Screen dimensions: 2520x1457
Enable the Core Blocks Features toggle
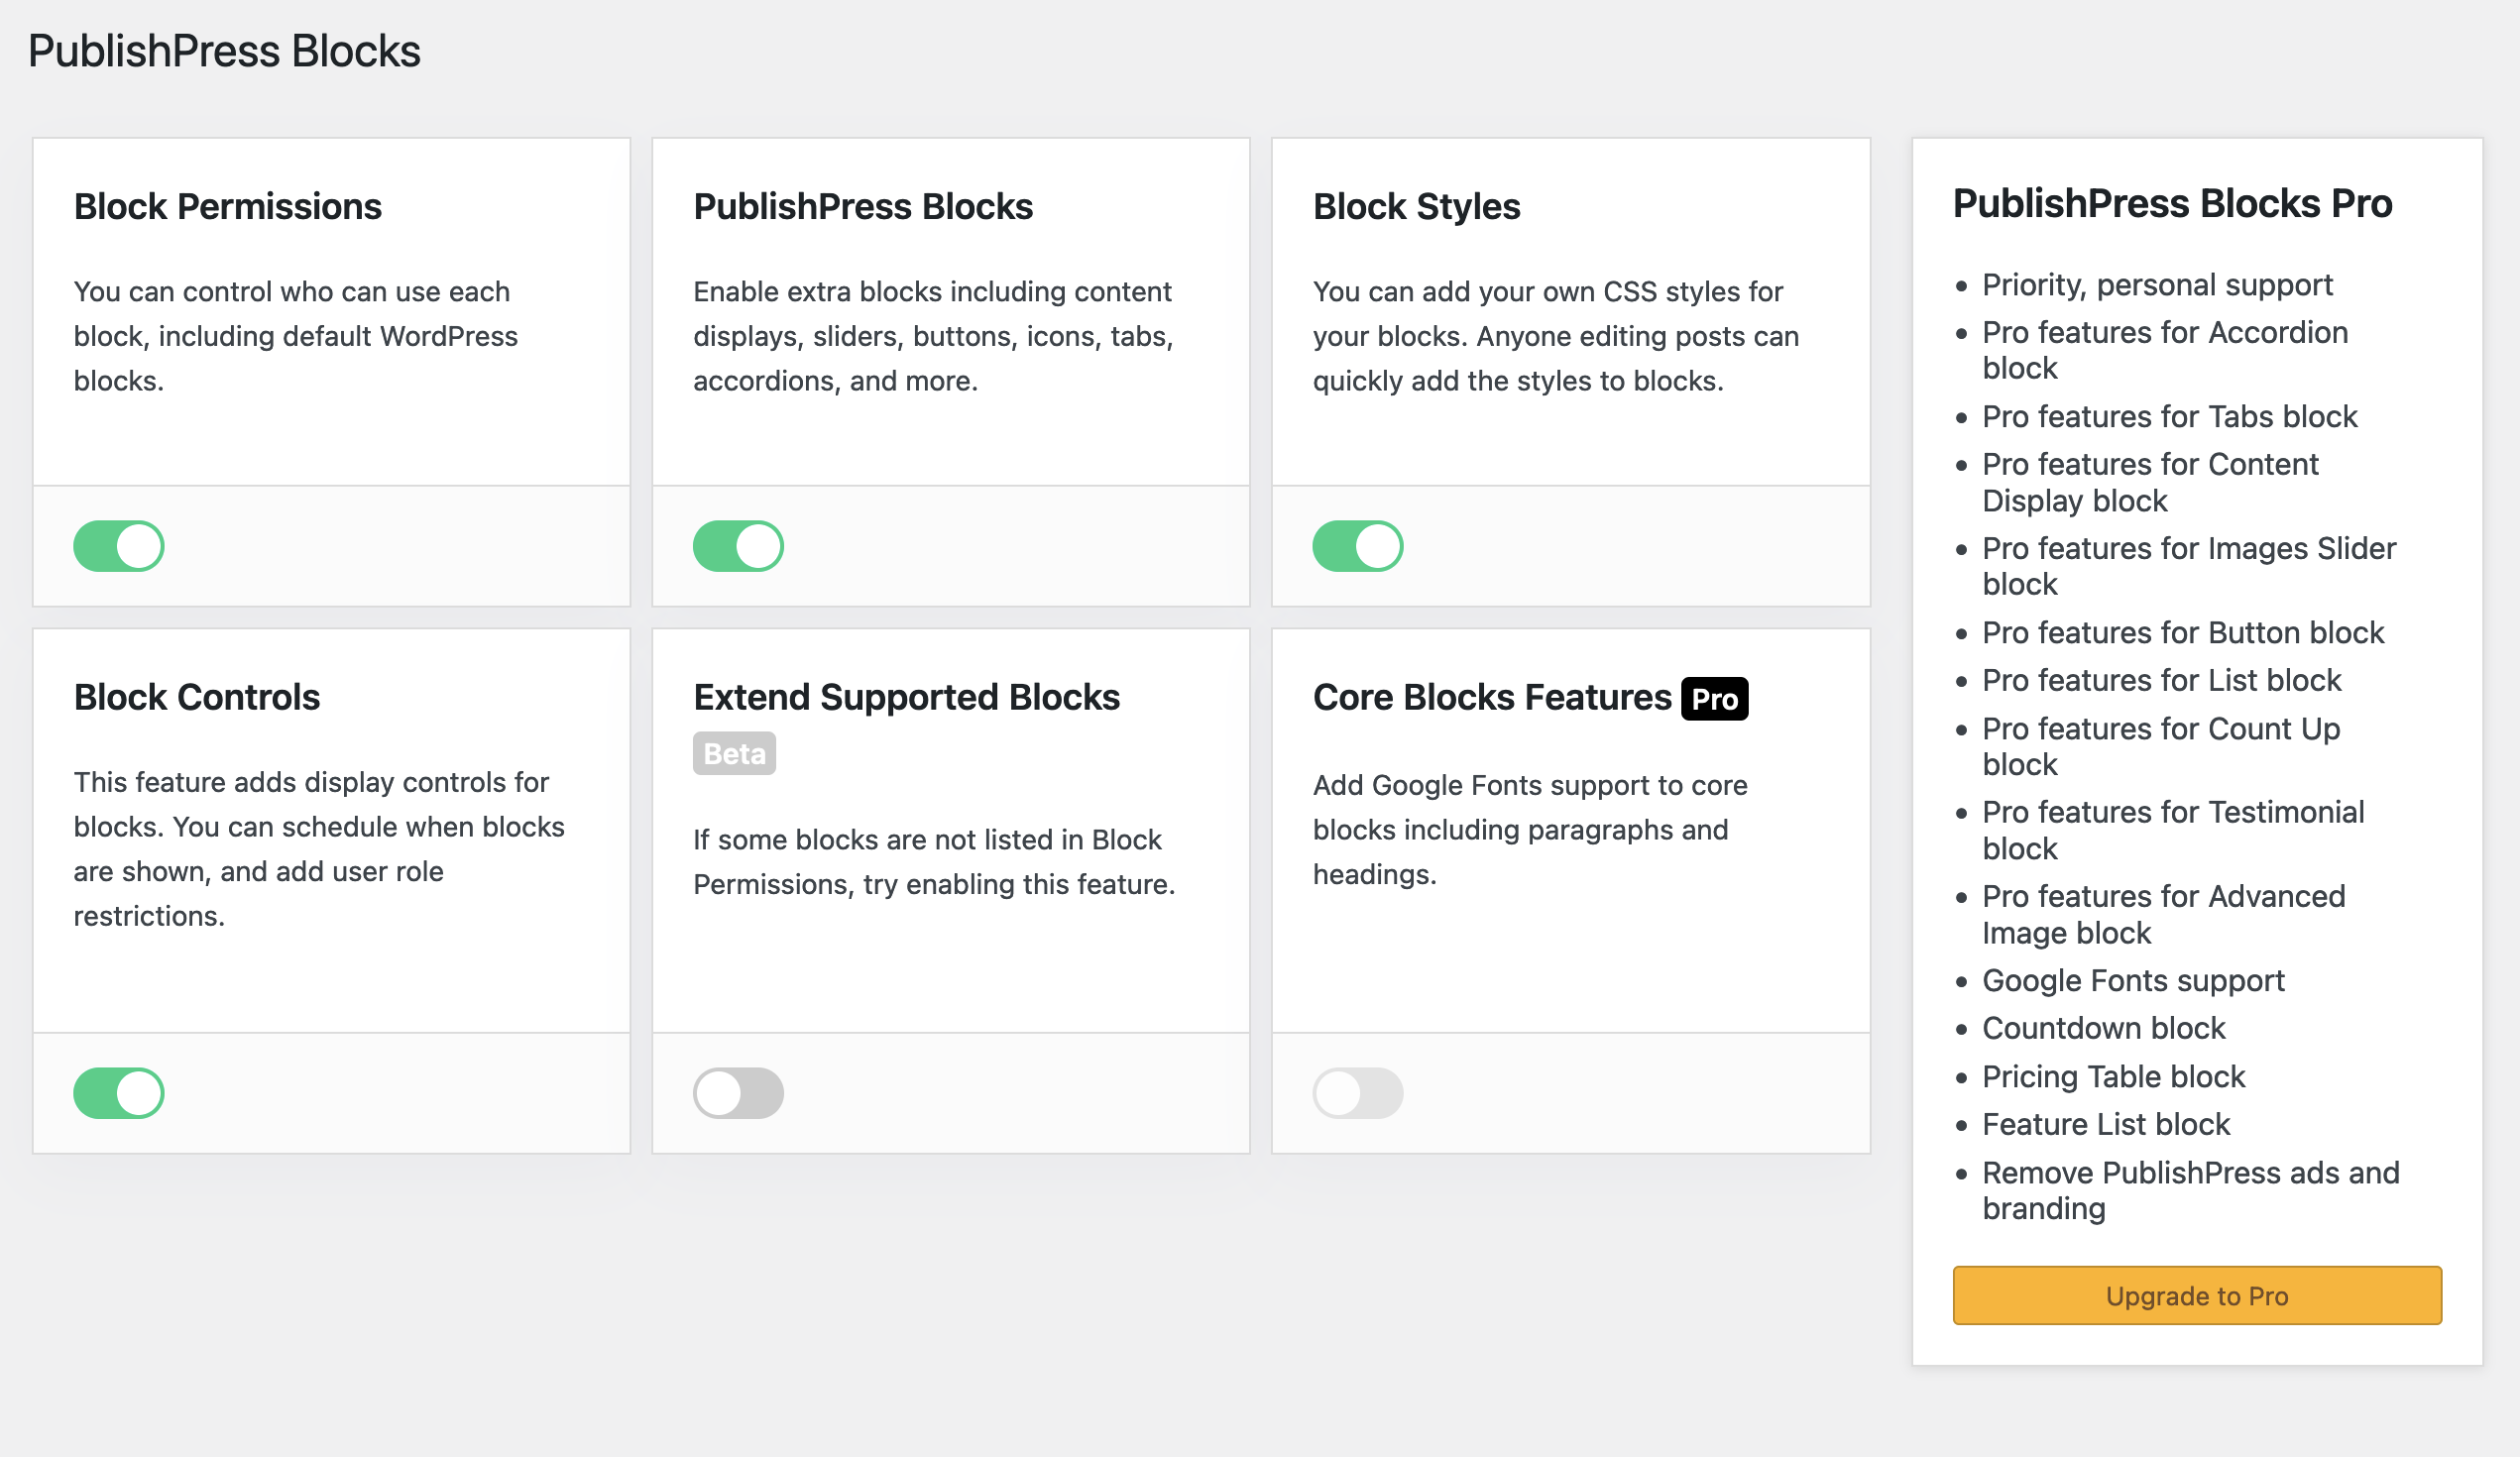[1358, 1092]
